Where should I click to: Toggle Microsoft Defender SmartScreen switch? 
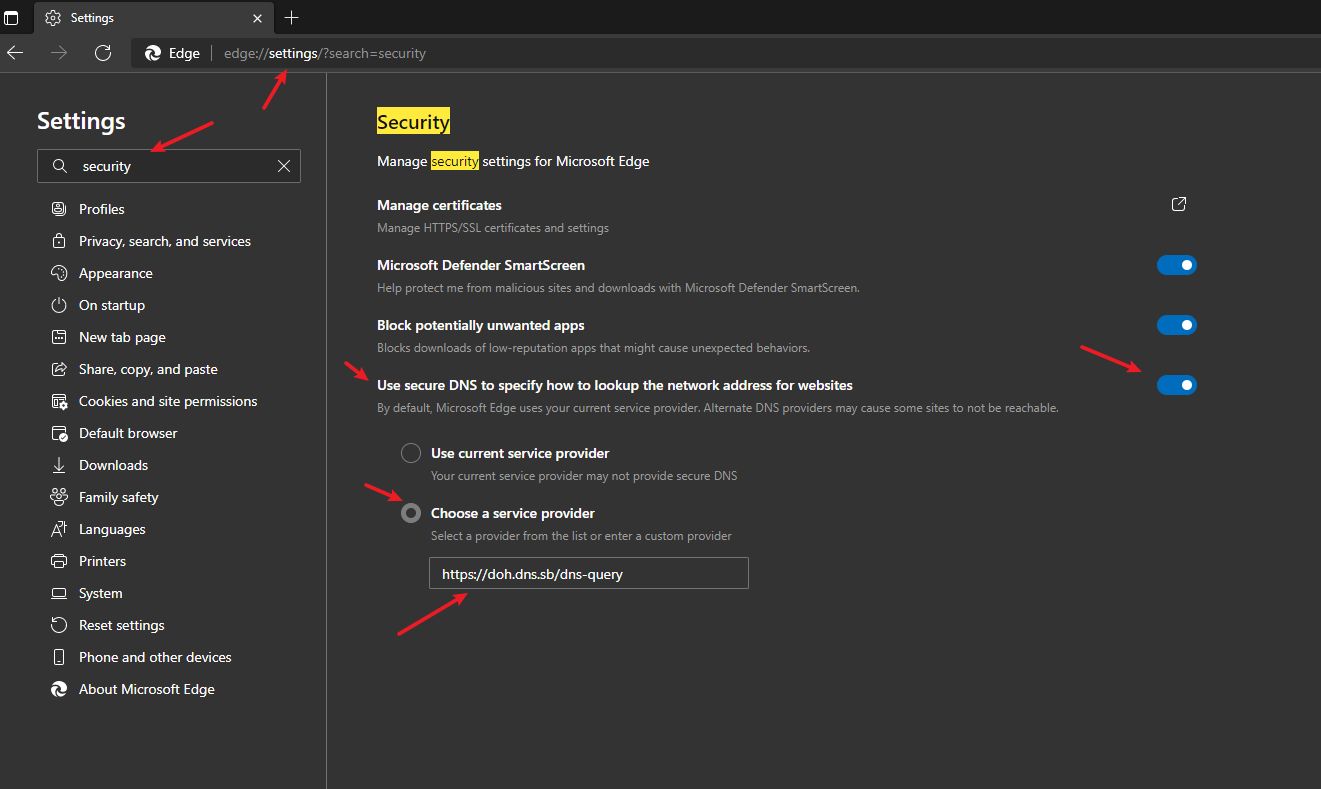click(x=1177, y=265)
